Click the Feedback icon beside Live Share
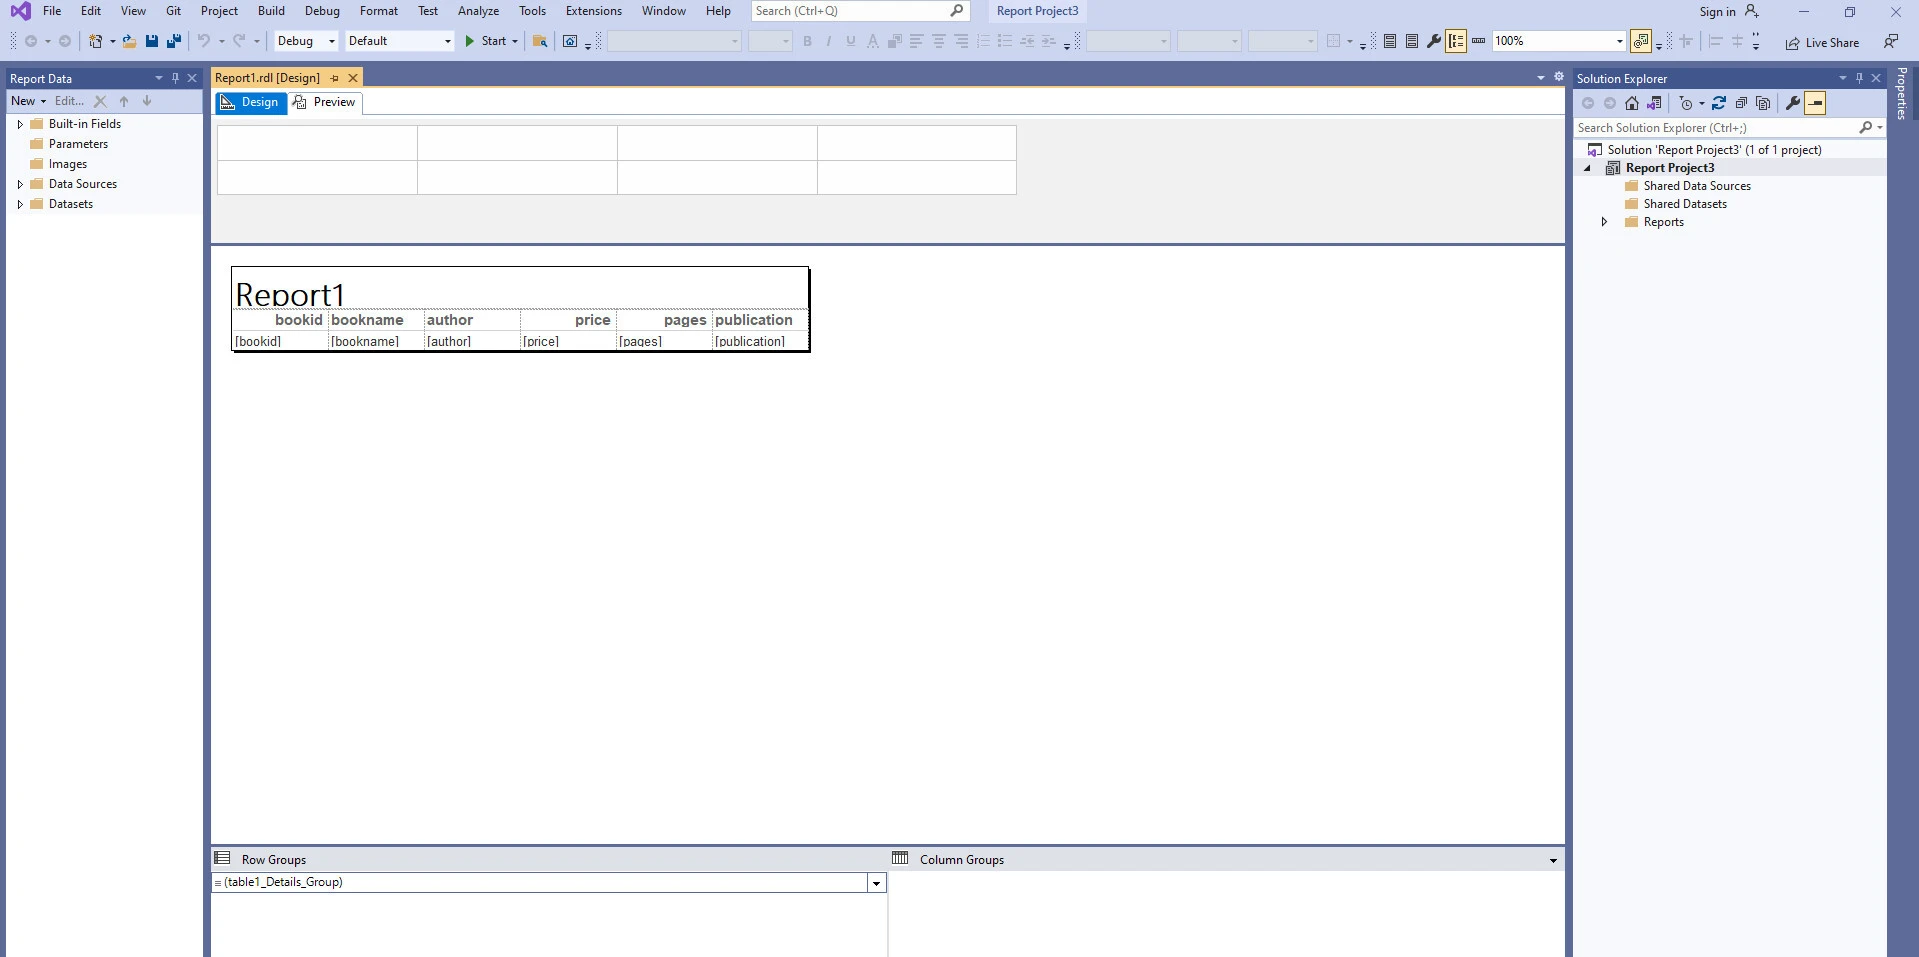The height and width of the screenshot is (957, 1919). (x=1890, y=42)
